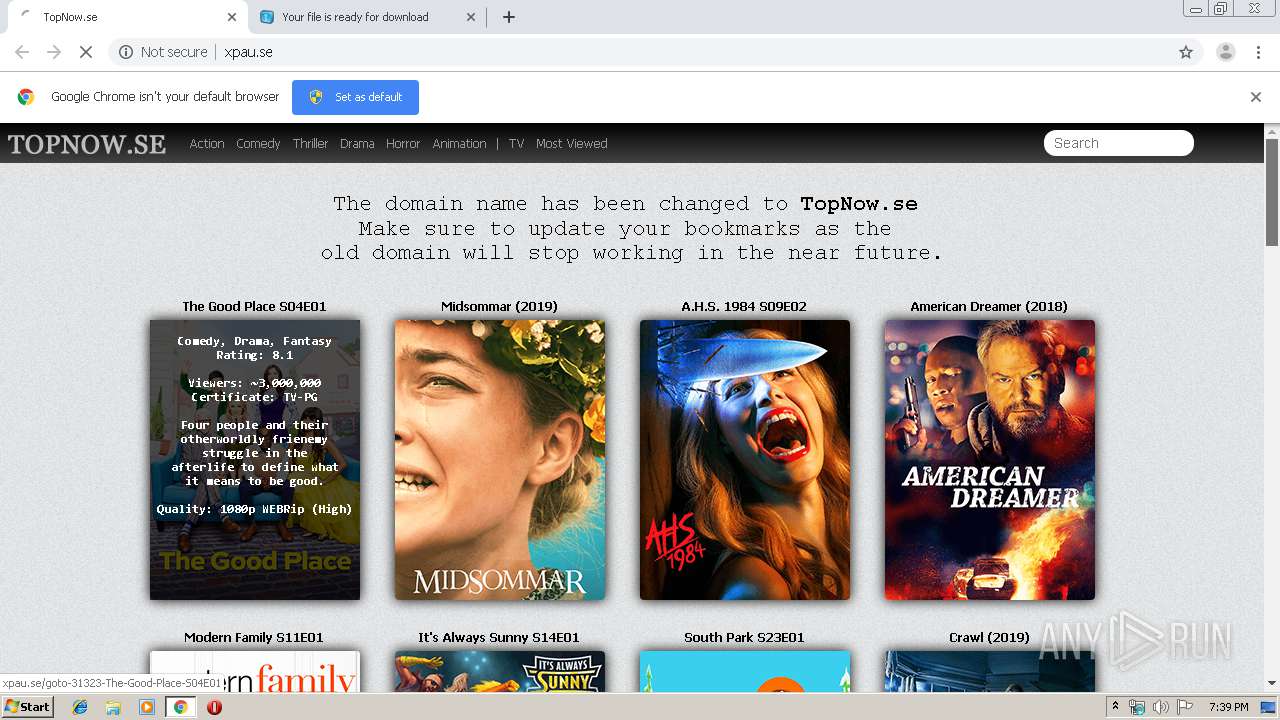Image resolution: width=1280 pixels, height=720 pixels.
Task: Click the page vertical scrollbar thumb
Action: click(1272, 192)
